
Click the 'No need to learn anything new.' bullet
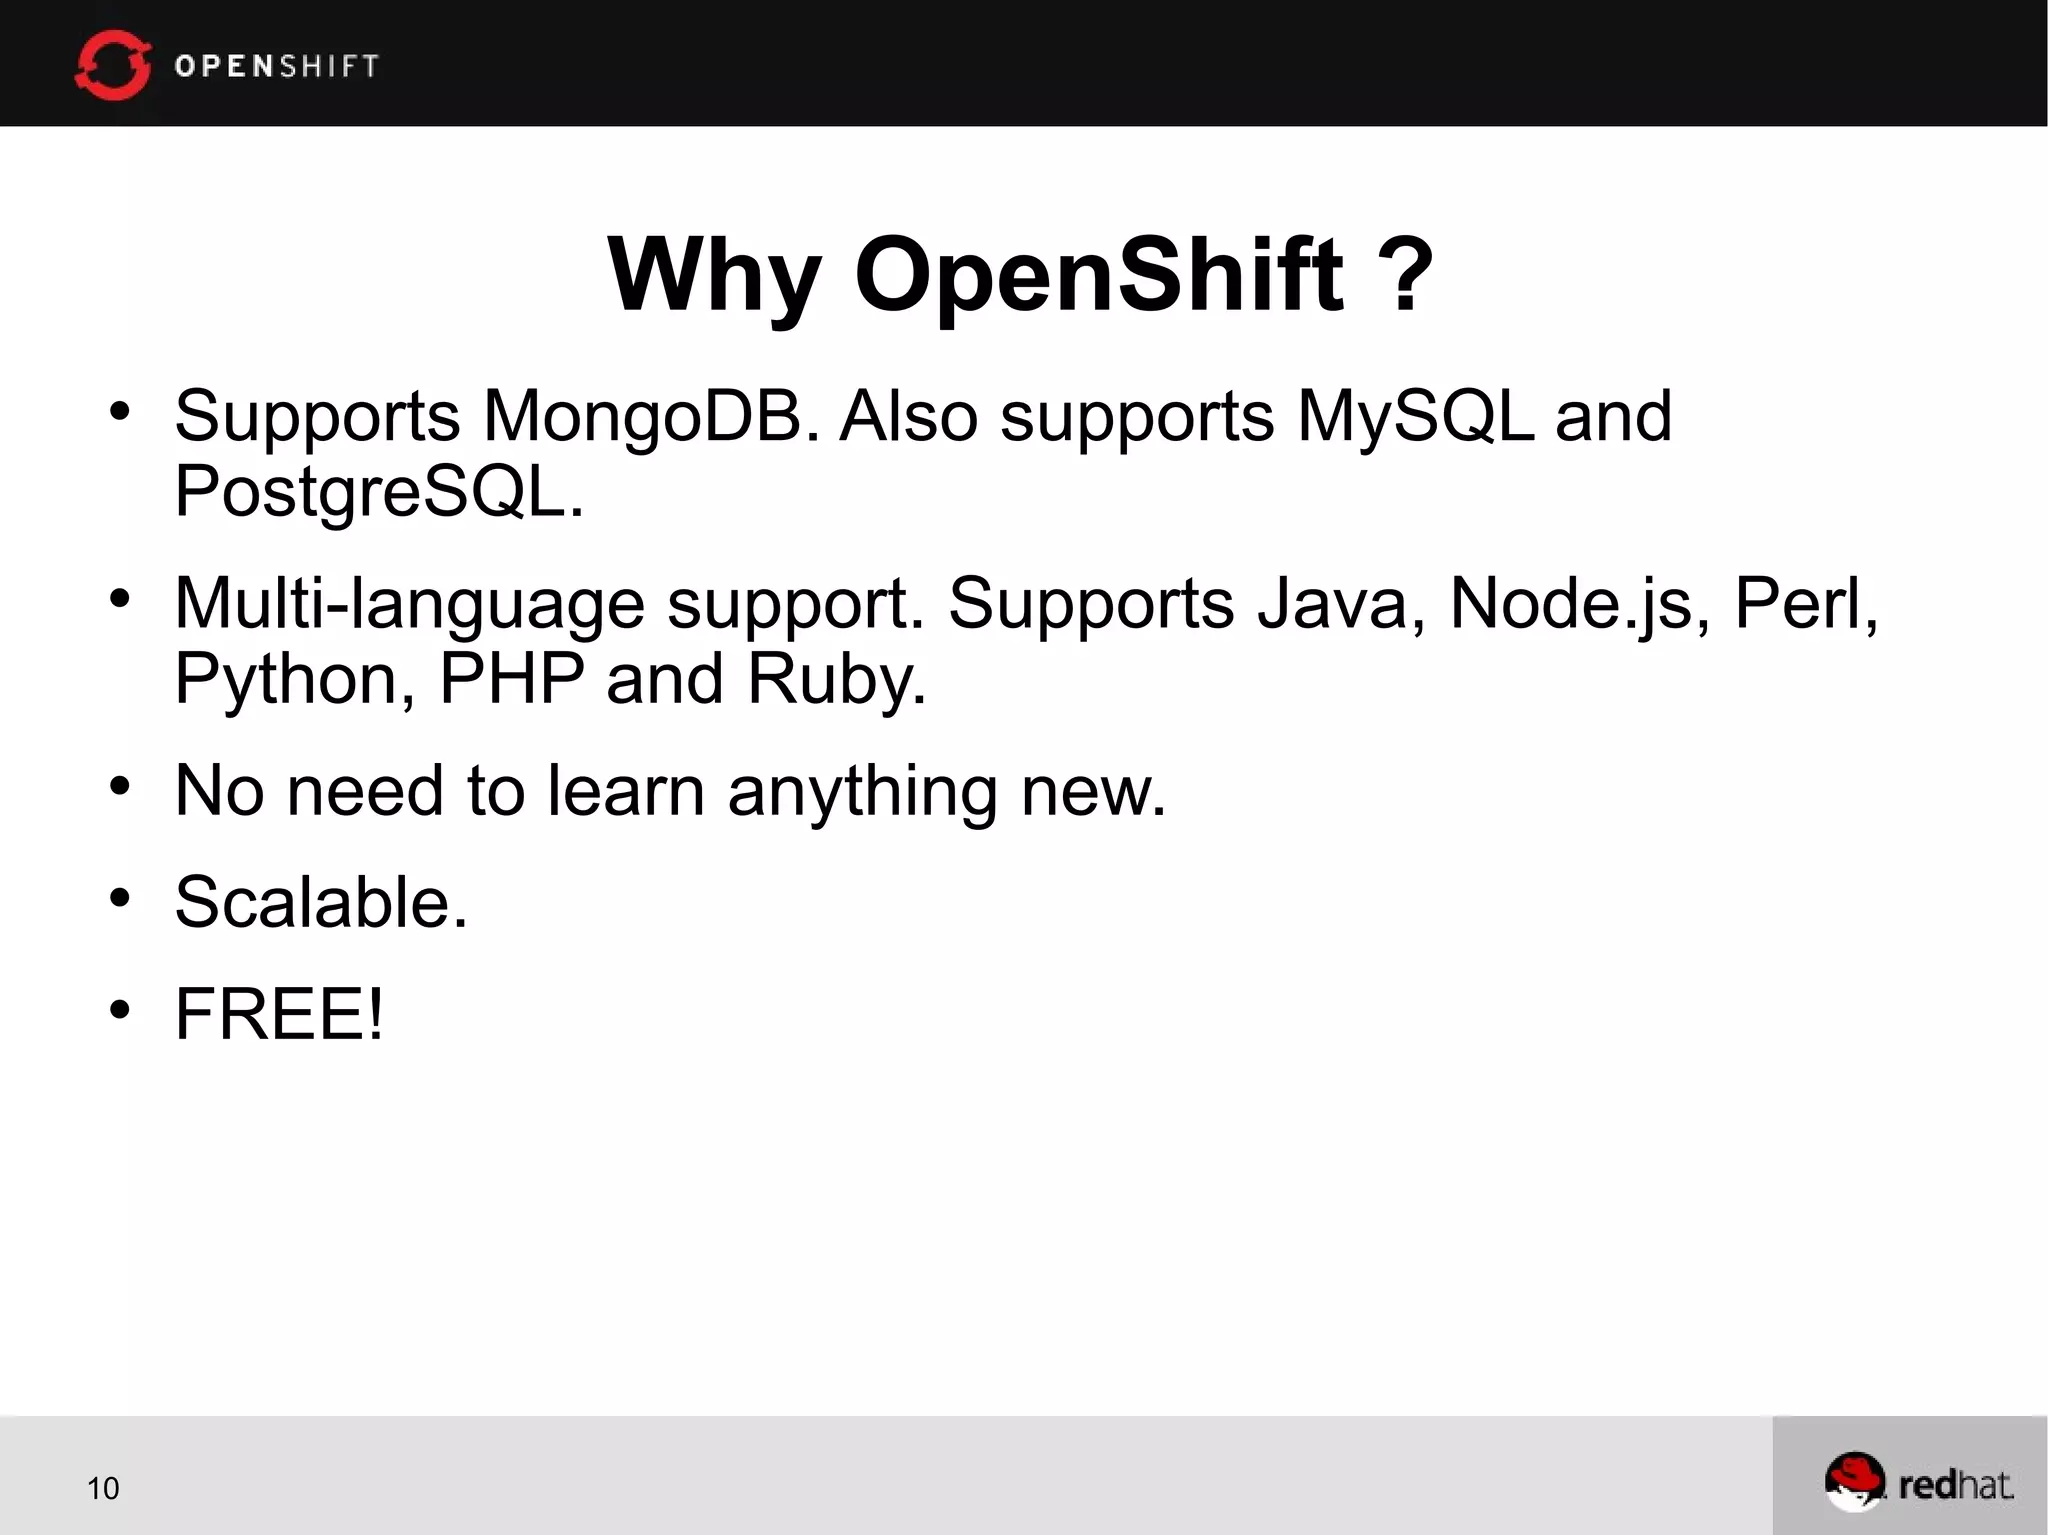(x=671, y=791)
